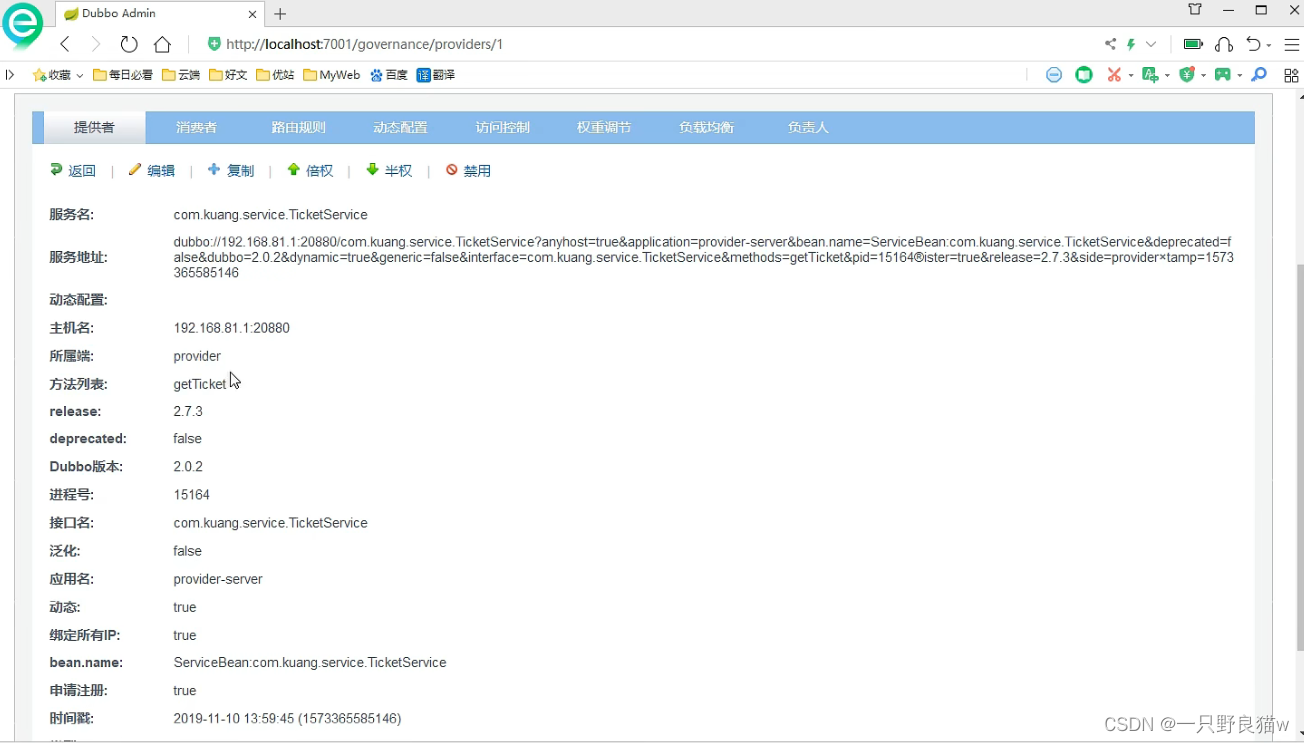Open the 翻译 bookmark
This screenshot has height=743, width=1304.
click(x=436, y=75)
